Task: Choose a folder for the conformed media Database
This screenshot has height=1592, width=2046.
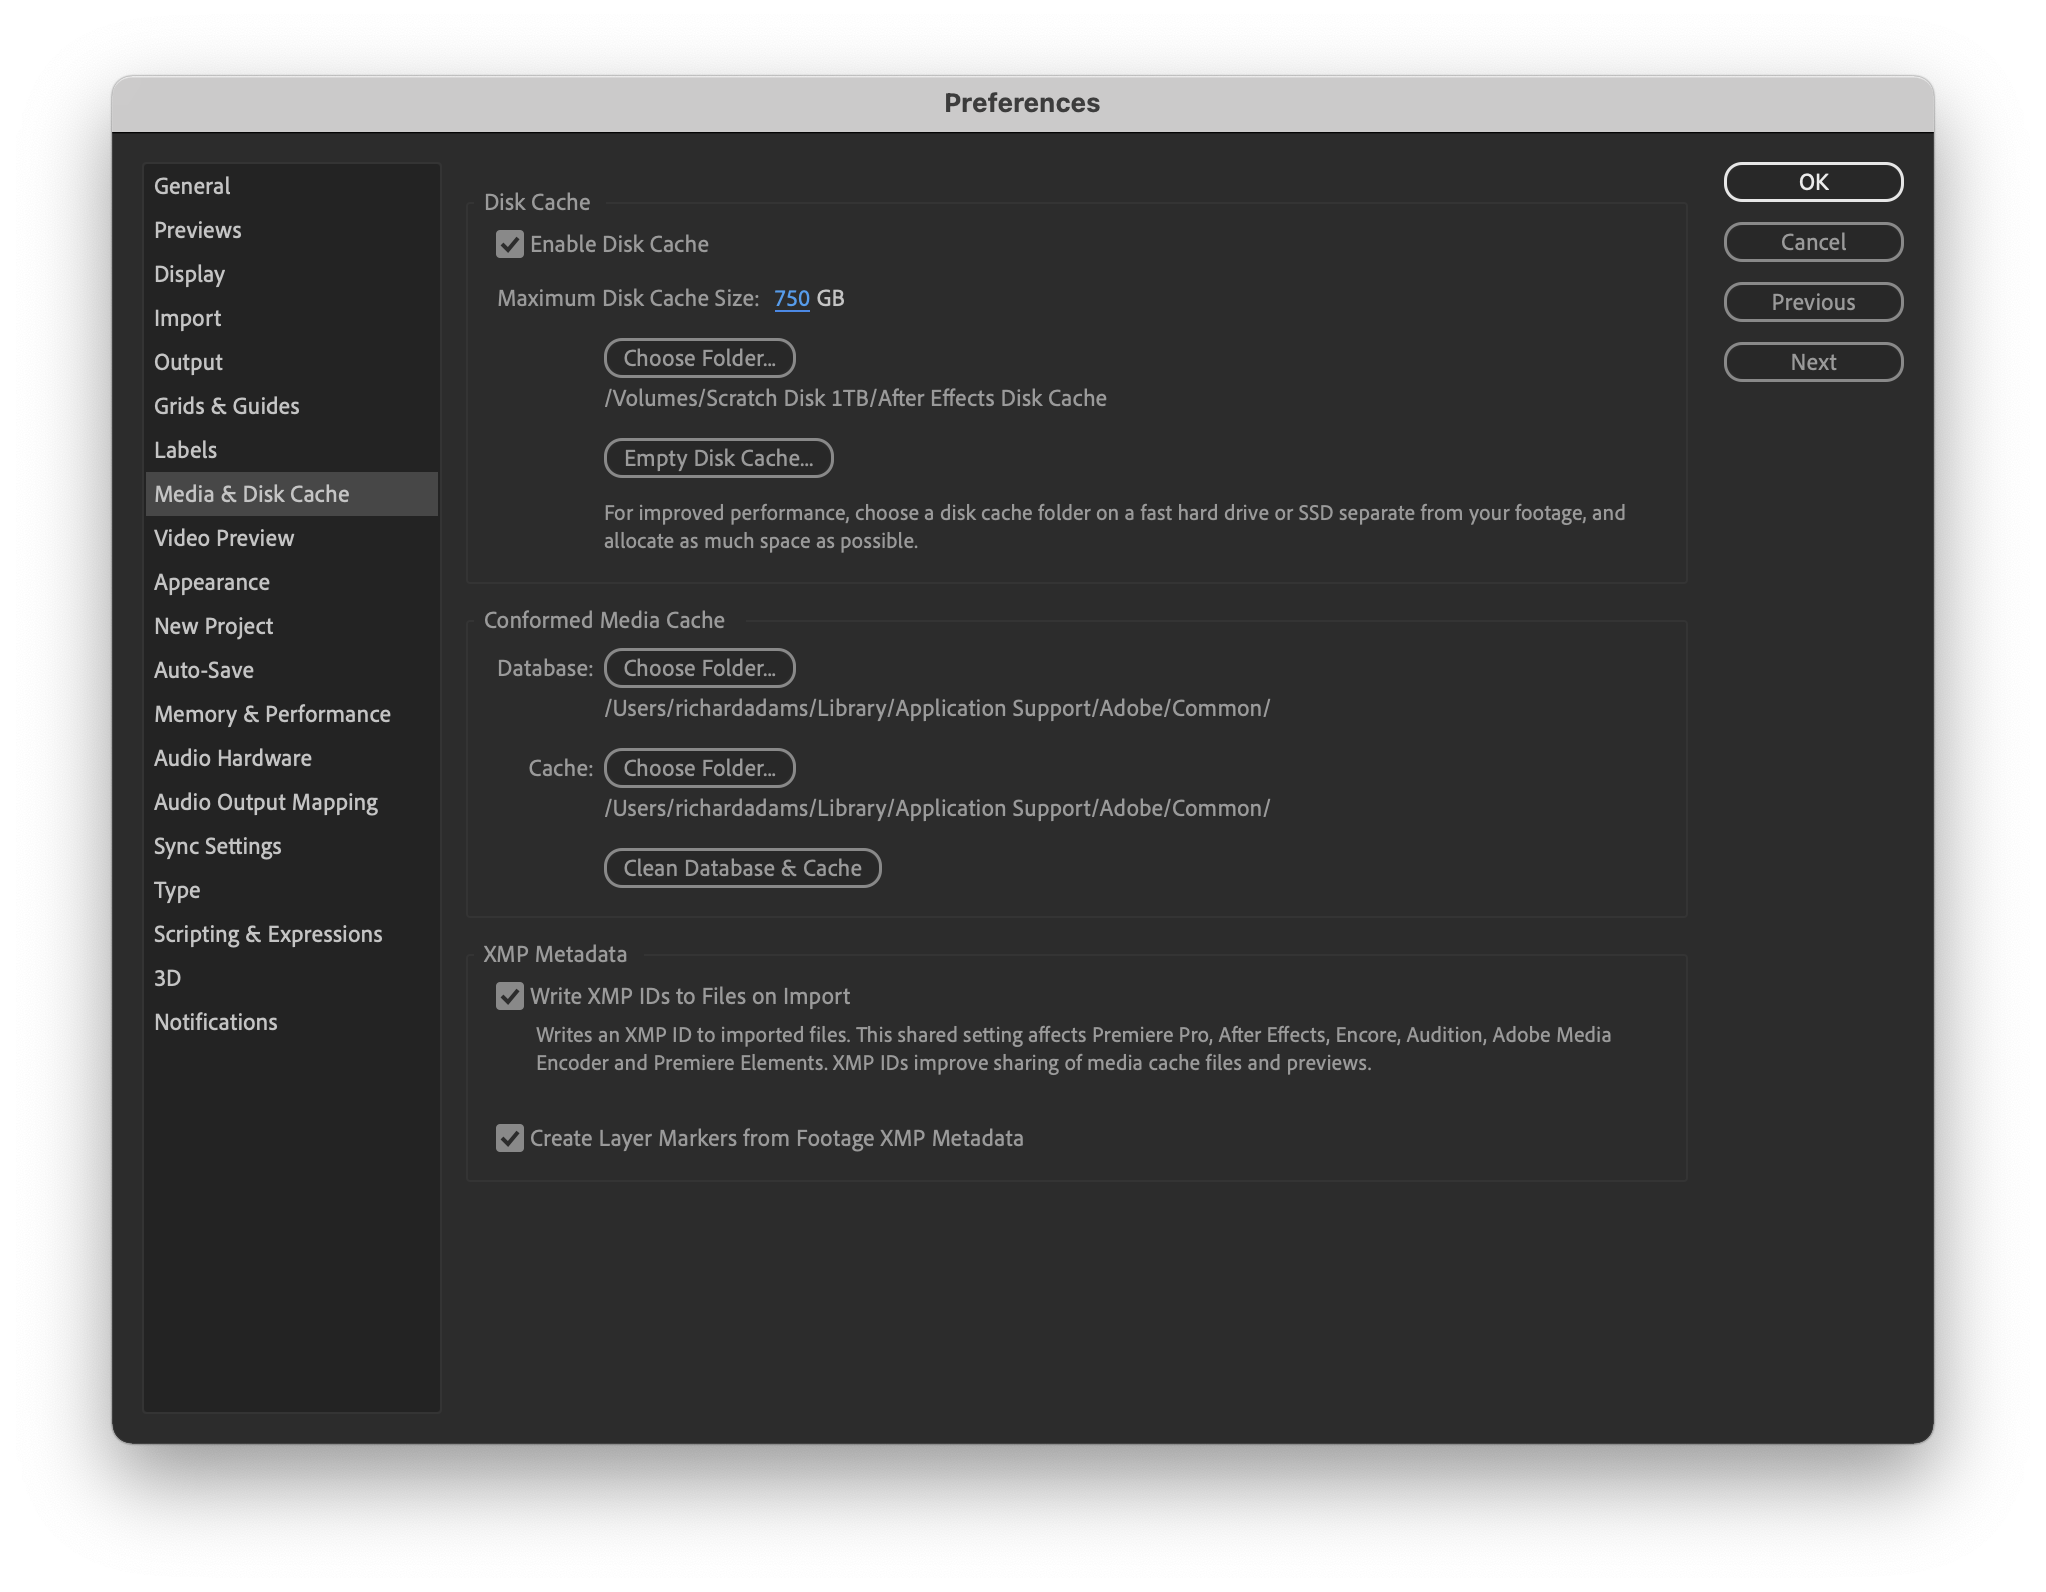Action: pos(699,668)
